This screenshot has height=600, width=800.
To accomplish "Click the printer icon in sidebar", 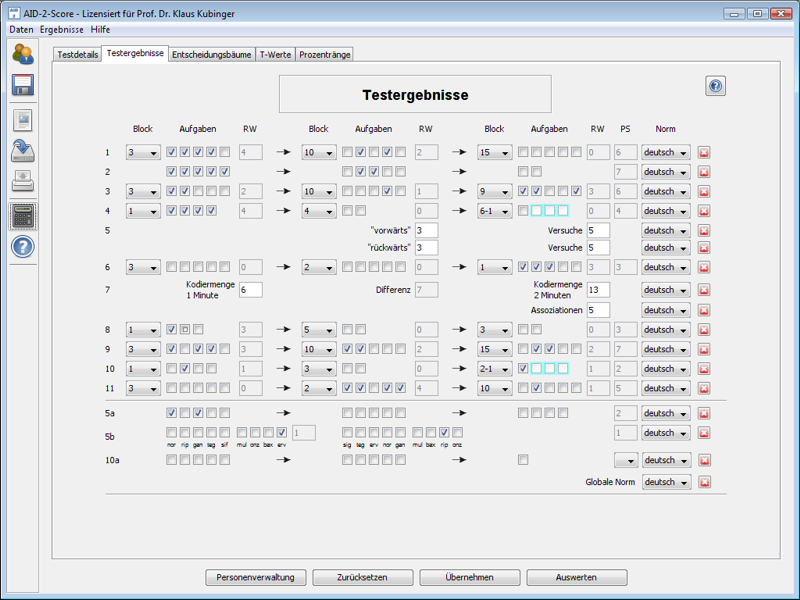I will 23,182.
